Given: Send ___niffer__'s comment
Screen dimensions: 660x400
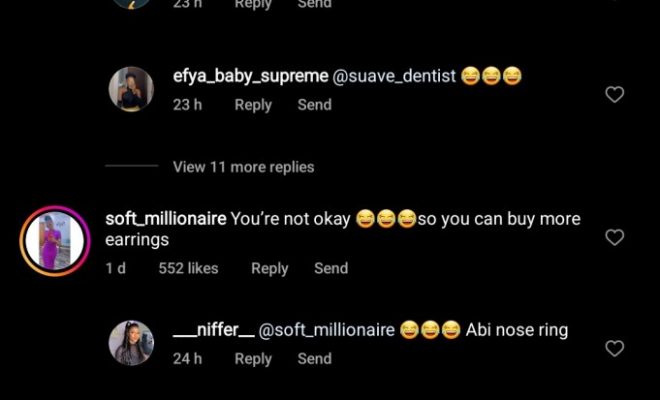Looking at the screenshot, I should click(x=314, y=358).
